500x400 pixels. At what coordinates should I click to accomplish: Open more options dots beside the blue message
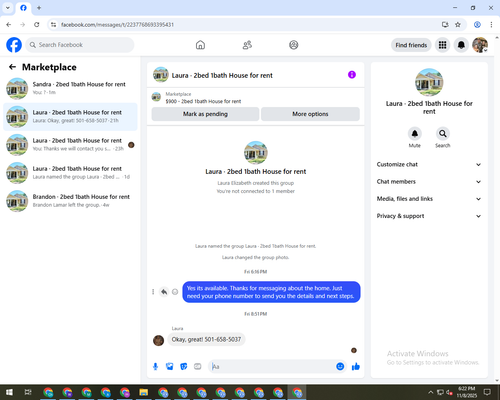point(153,292)
